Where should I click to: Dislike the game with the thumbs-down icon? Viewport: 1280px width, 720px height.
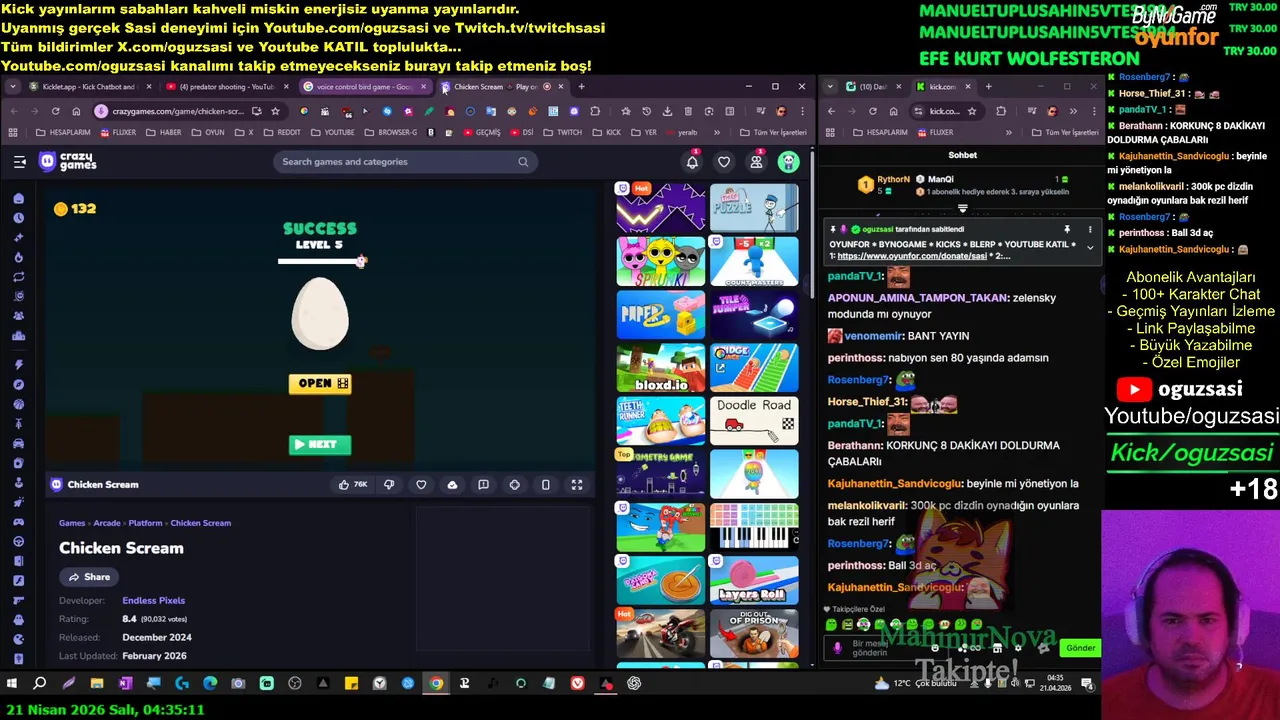tap(389, 485)
